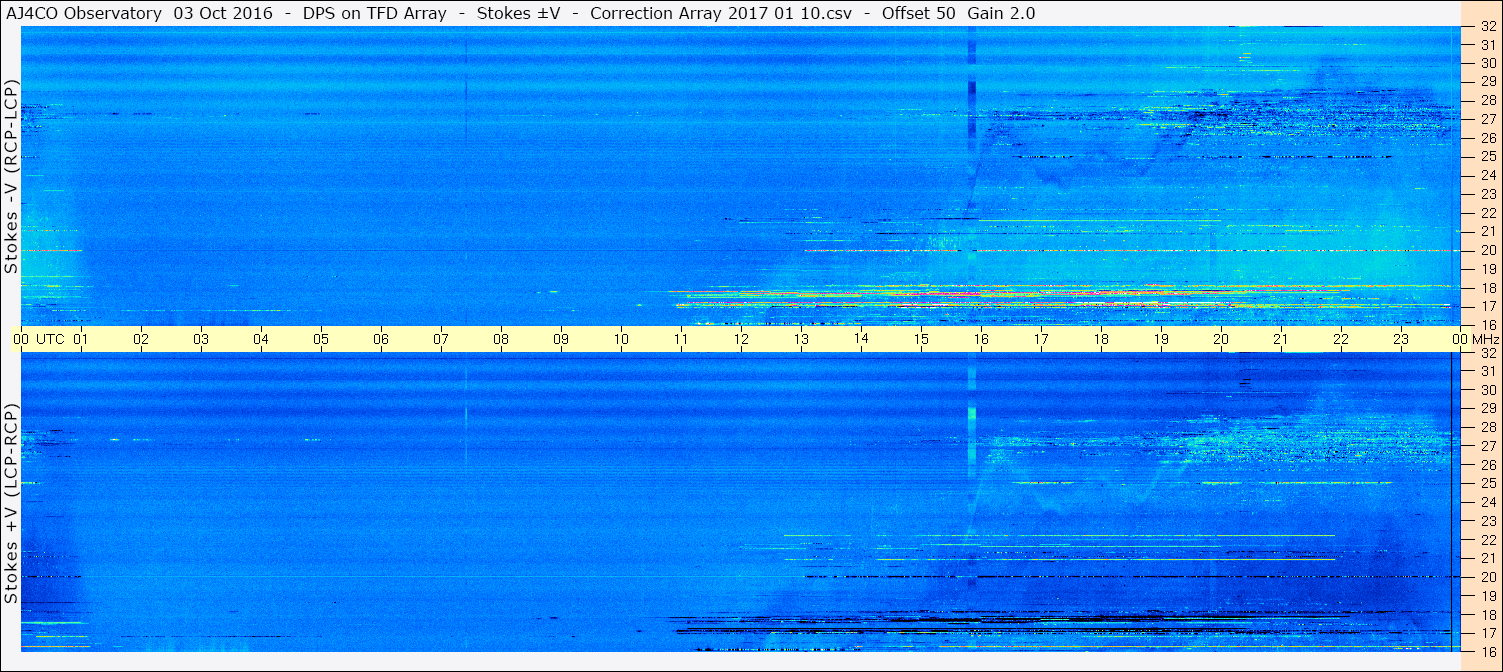Click the "Gain 2.0" value in header
Screen dimensions: 1503x672
(1002, 13)
